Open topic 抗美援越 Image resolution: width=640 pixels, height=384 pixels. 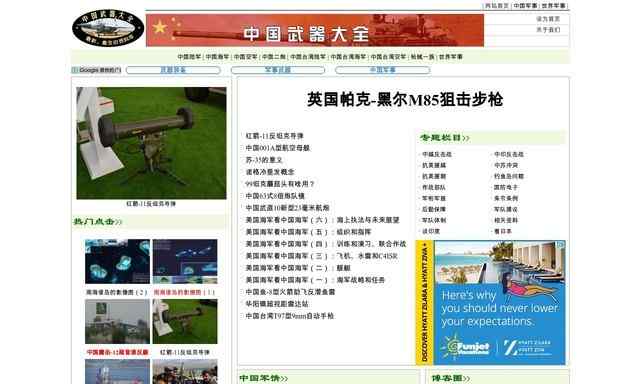tap(434, 165)
